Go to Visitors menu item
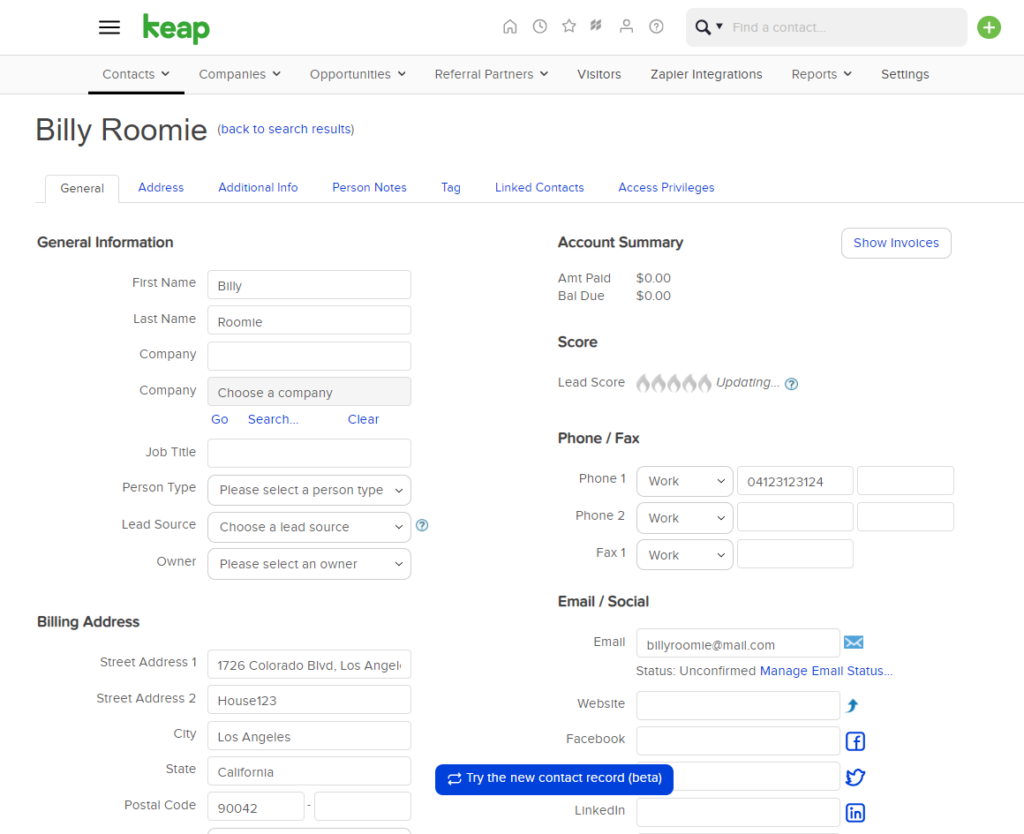 [x=599, y=74]
